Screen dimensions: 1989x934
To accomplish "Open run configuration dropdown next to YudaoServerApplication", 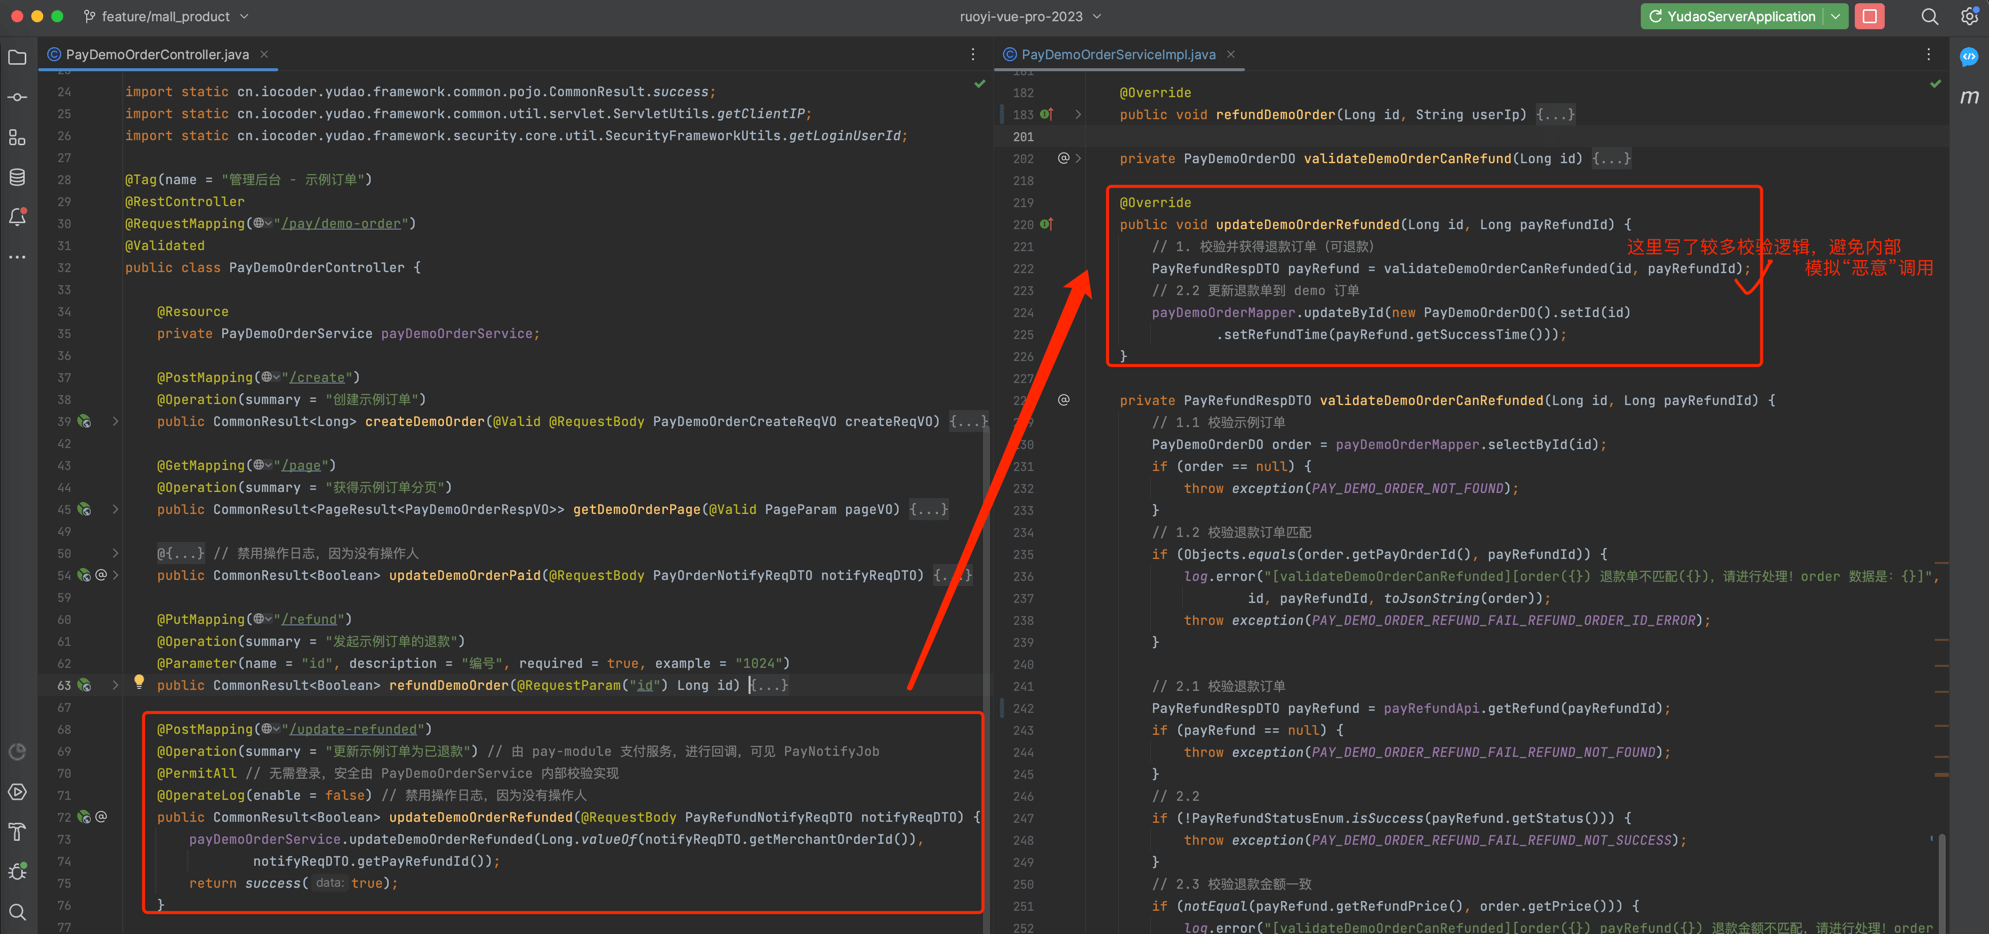I will coord(1836,16).
